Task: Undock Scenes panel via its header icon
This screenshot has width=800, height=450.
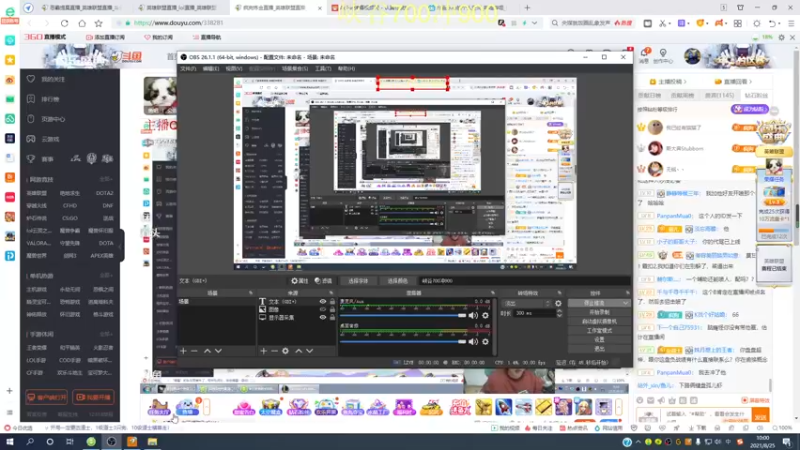Action: coord(251,293)
